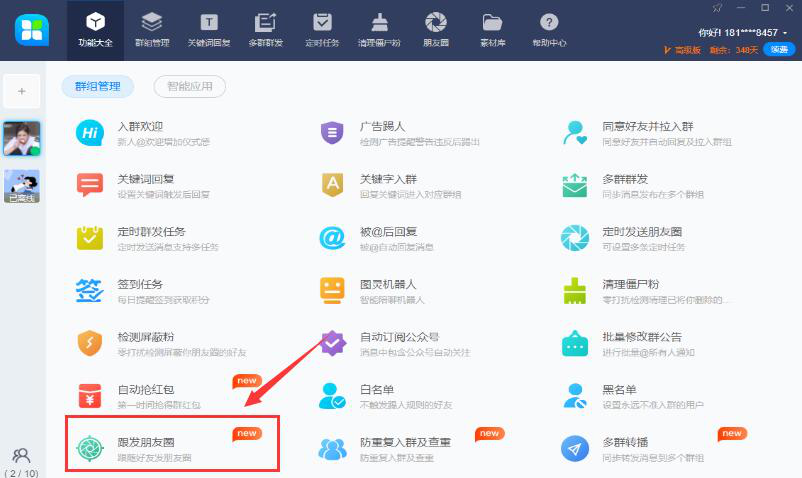Open 定时任务 toolbar item
The width and height of the screenshot is (802, 478).
click(322, 31)
